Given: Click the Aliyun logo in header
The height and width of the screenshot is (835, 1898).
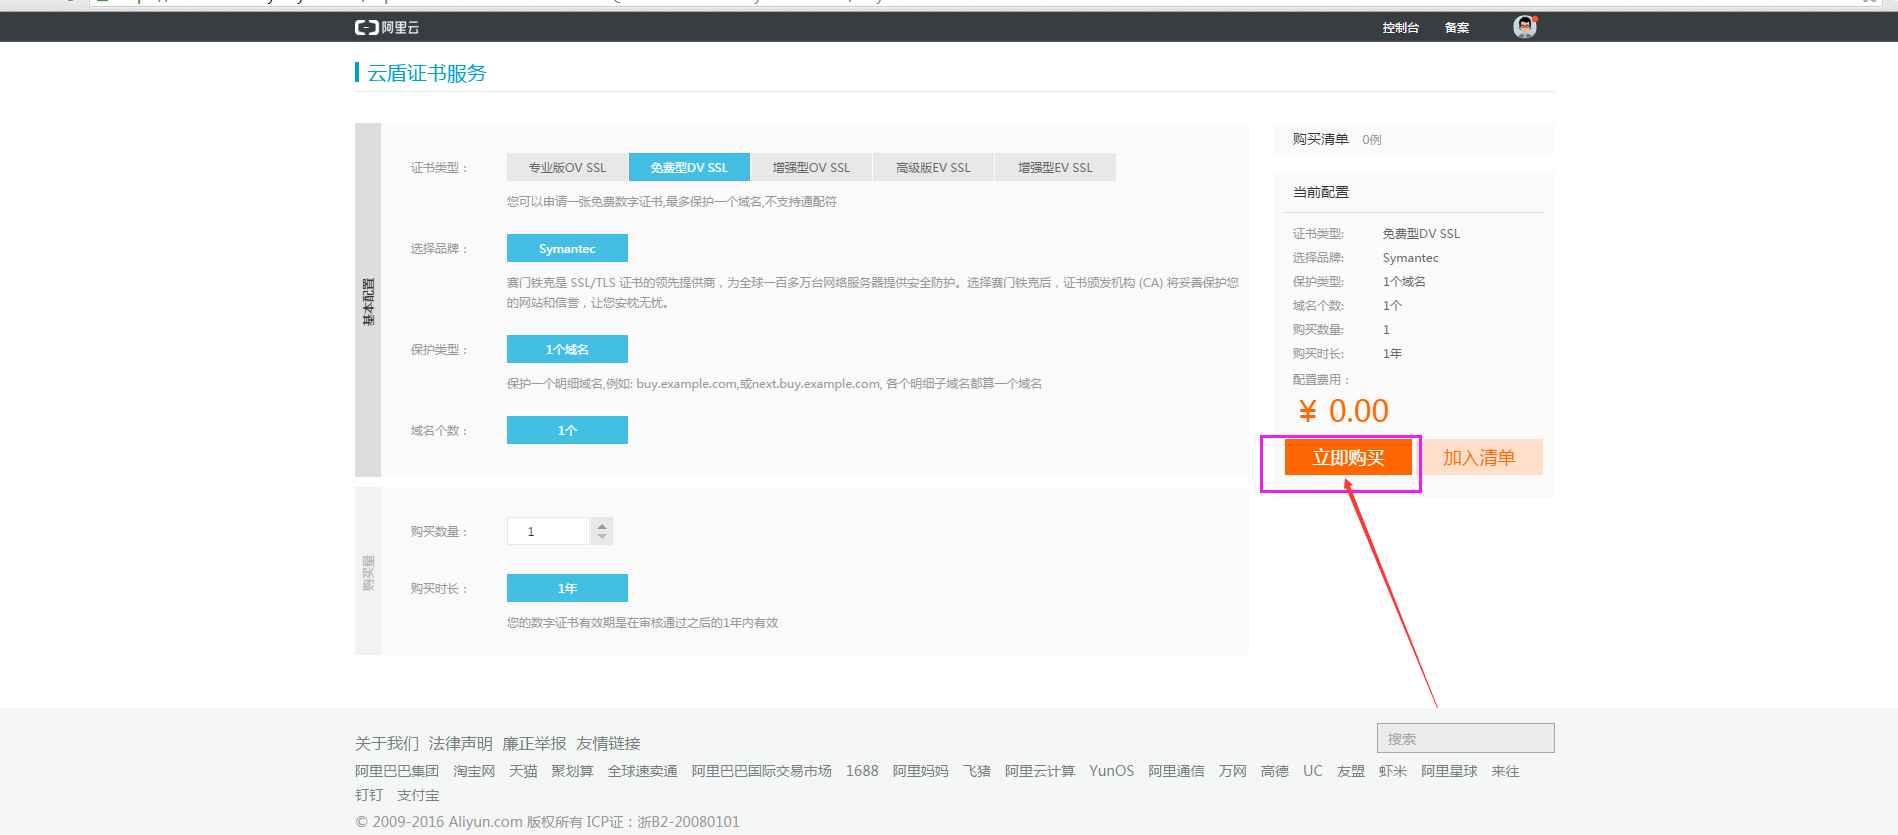Looking at the screenshot, I should pos(387,27).
